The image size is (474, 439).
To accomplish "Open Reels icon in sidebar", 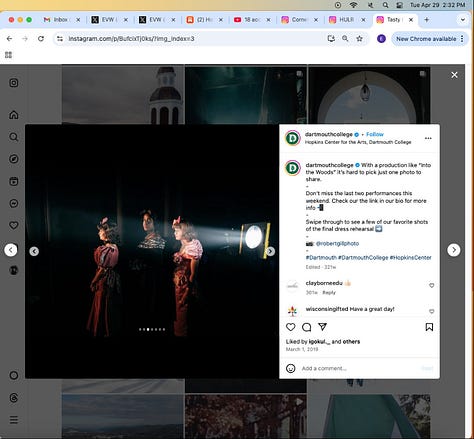I will point(14,181).
